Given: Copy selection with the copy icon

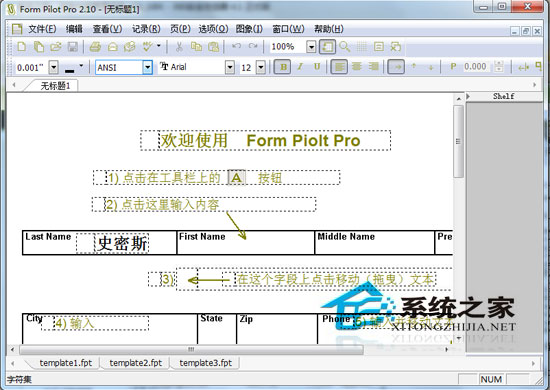Looking at the screenshot, I should pyautogui.click(x=196, y=47).
